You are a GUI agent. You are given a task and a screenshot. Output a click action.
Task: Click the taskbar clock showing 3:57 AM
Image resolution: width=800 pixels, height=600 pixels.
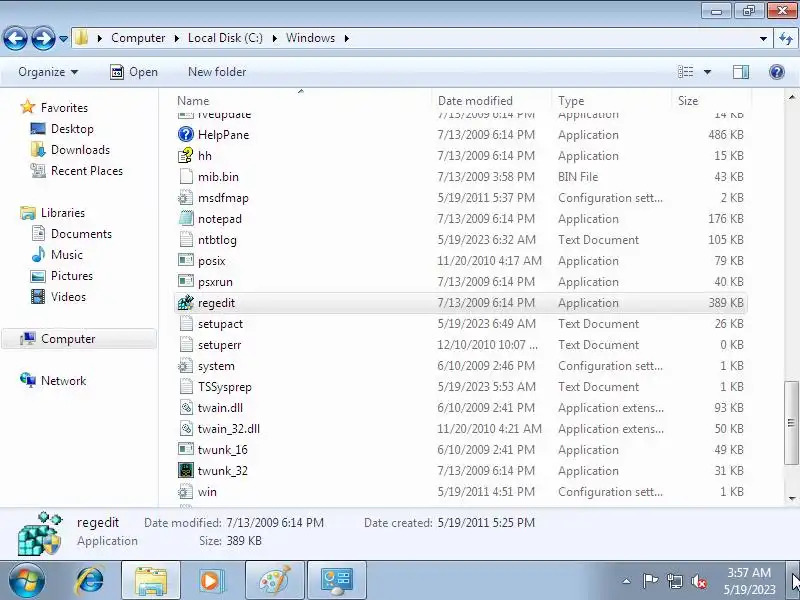749,581
